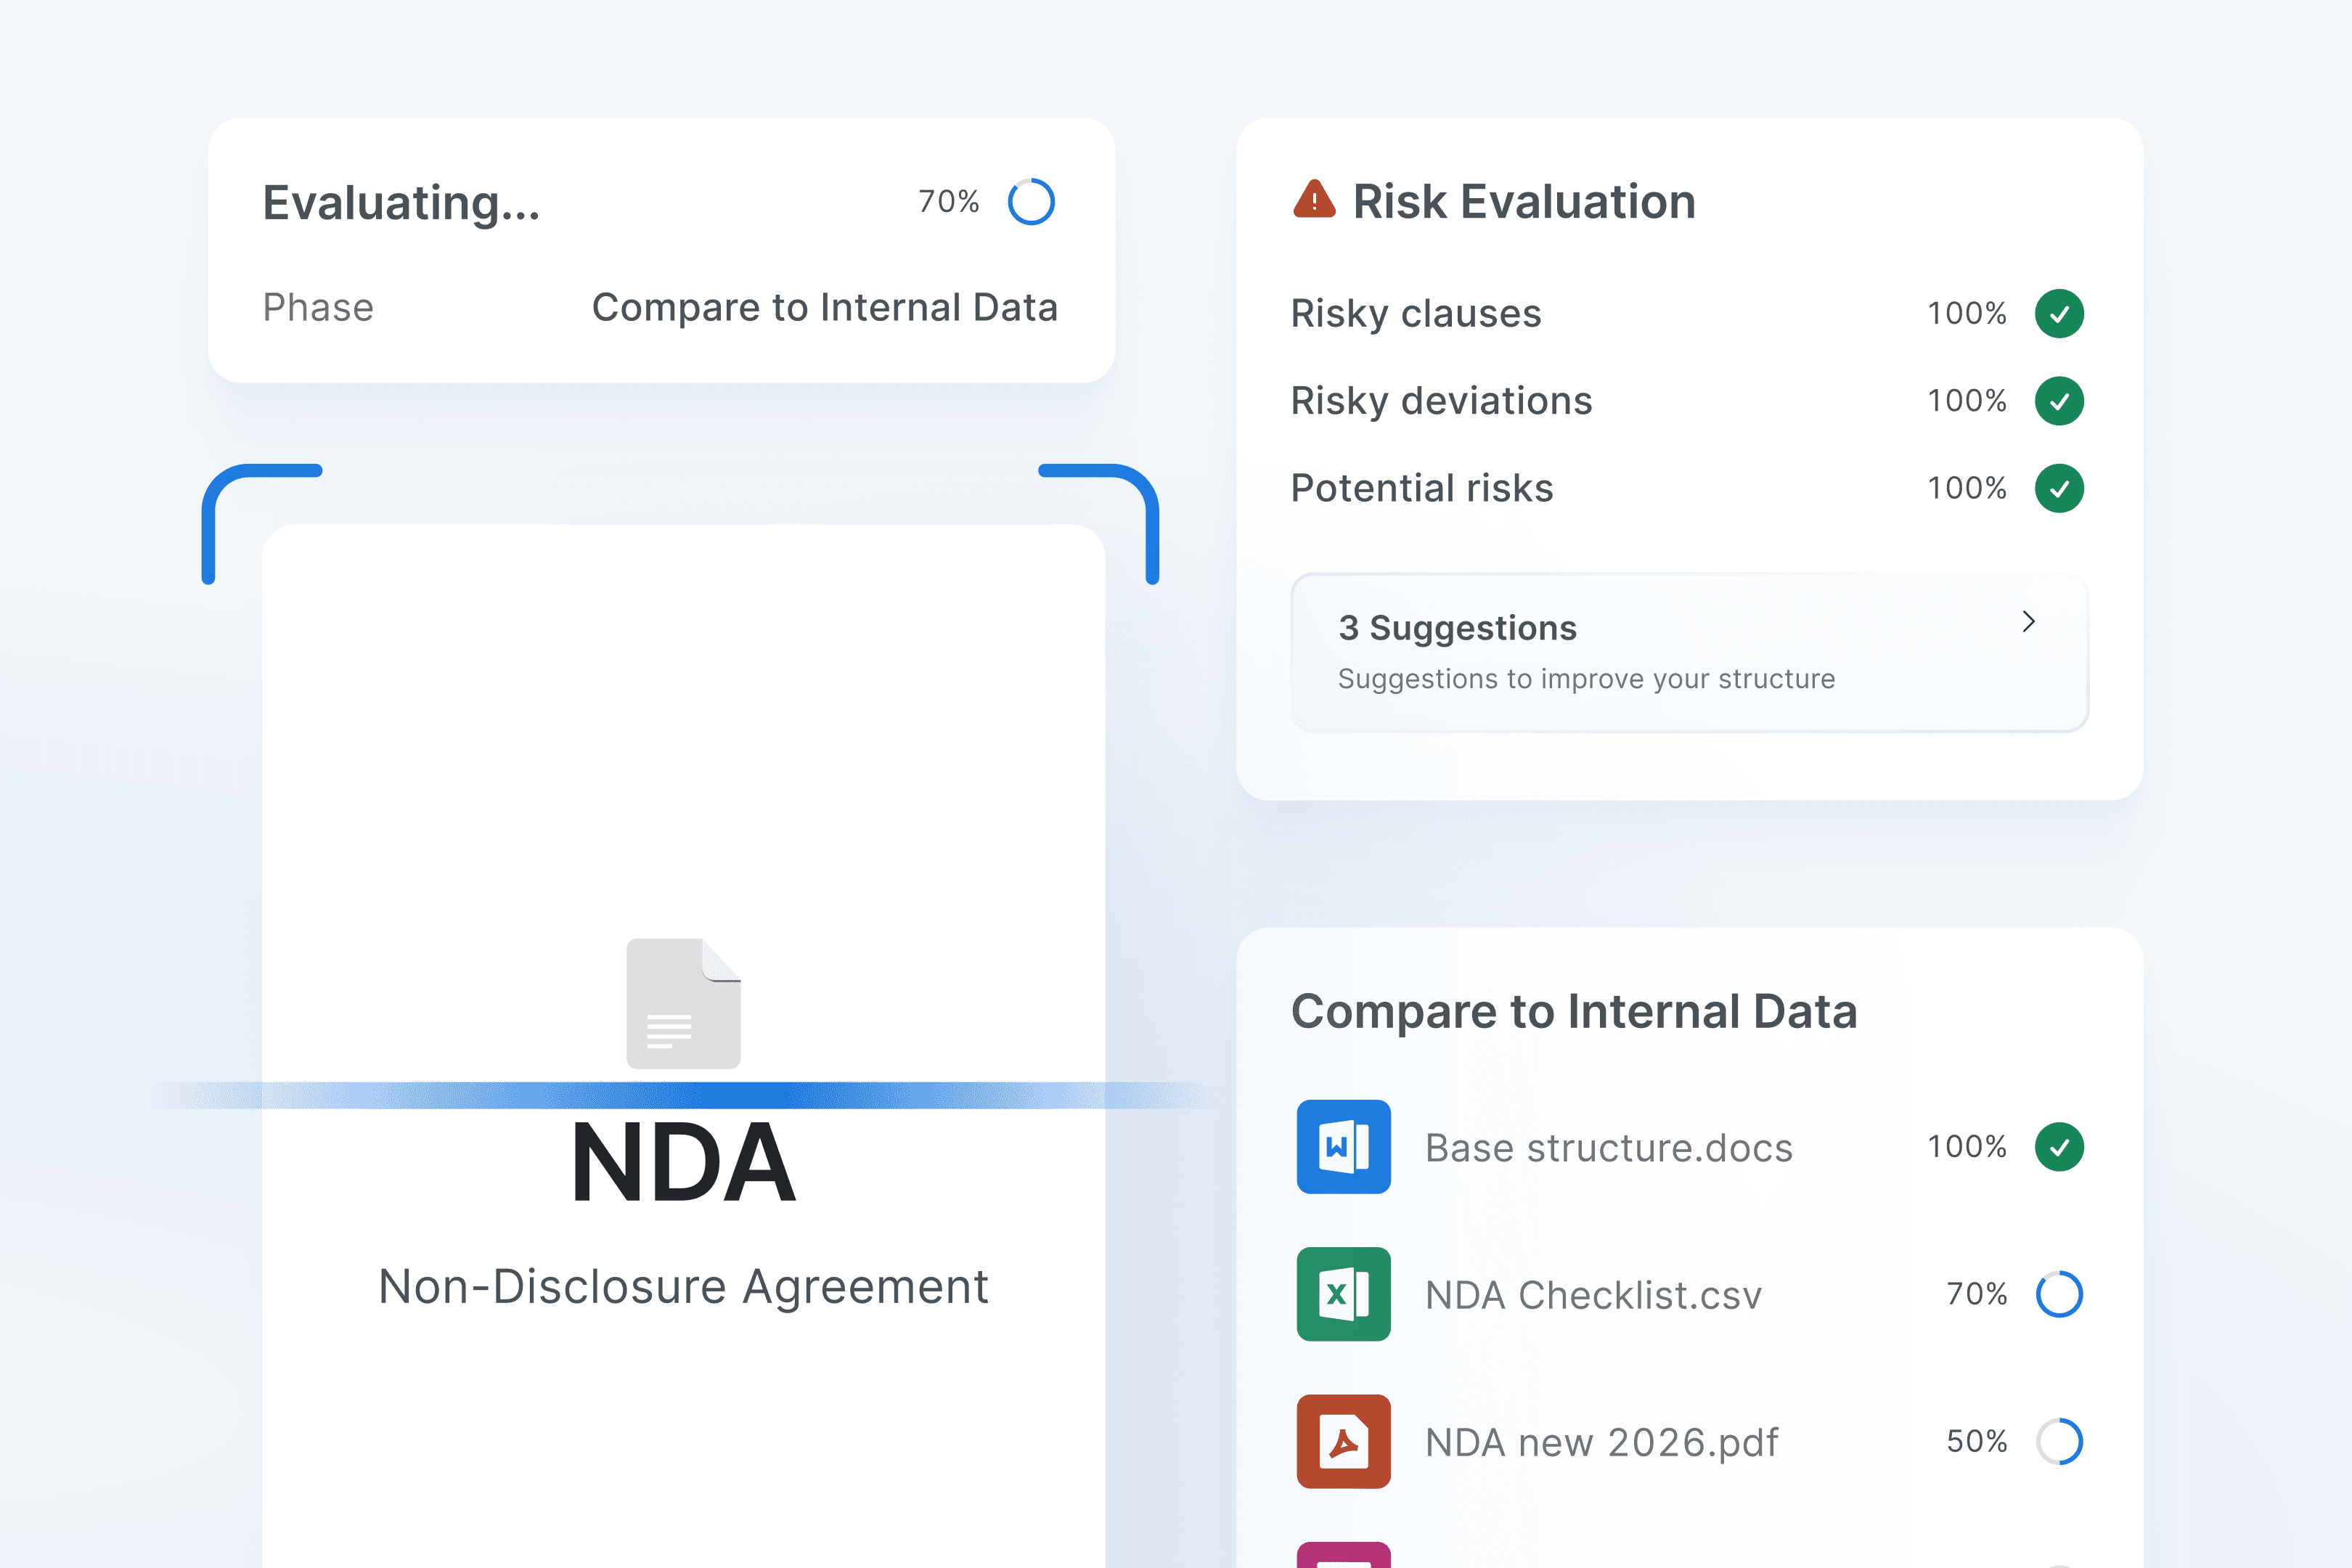Click the NDA new 2026.pdf file name

pyautogui.click(x=1601, y=1442)
